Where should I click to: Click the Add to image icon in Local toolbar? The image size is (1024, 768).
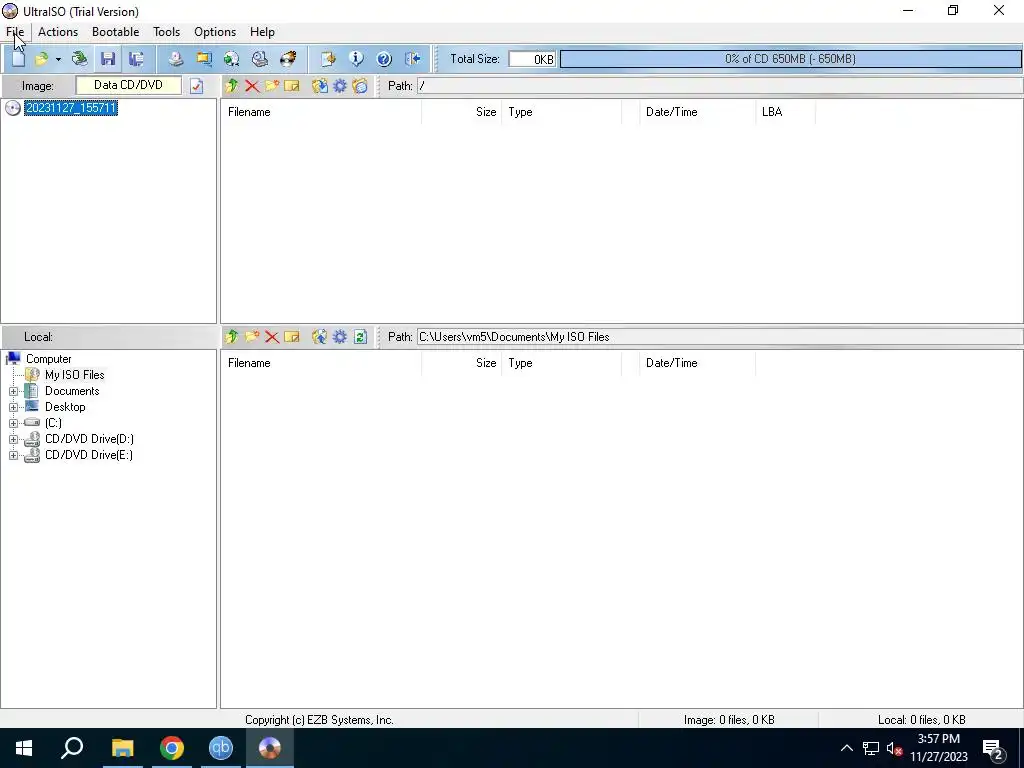319,337
